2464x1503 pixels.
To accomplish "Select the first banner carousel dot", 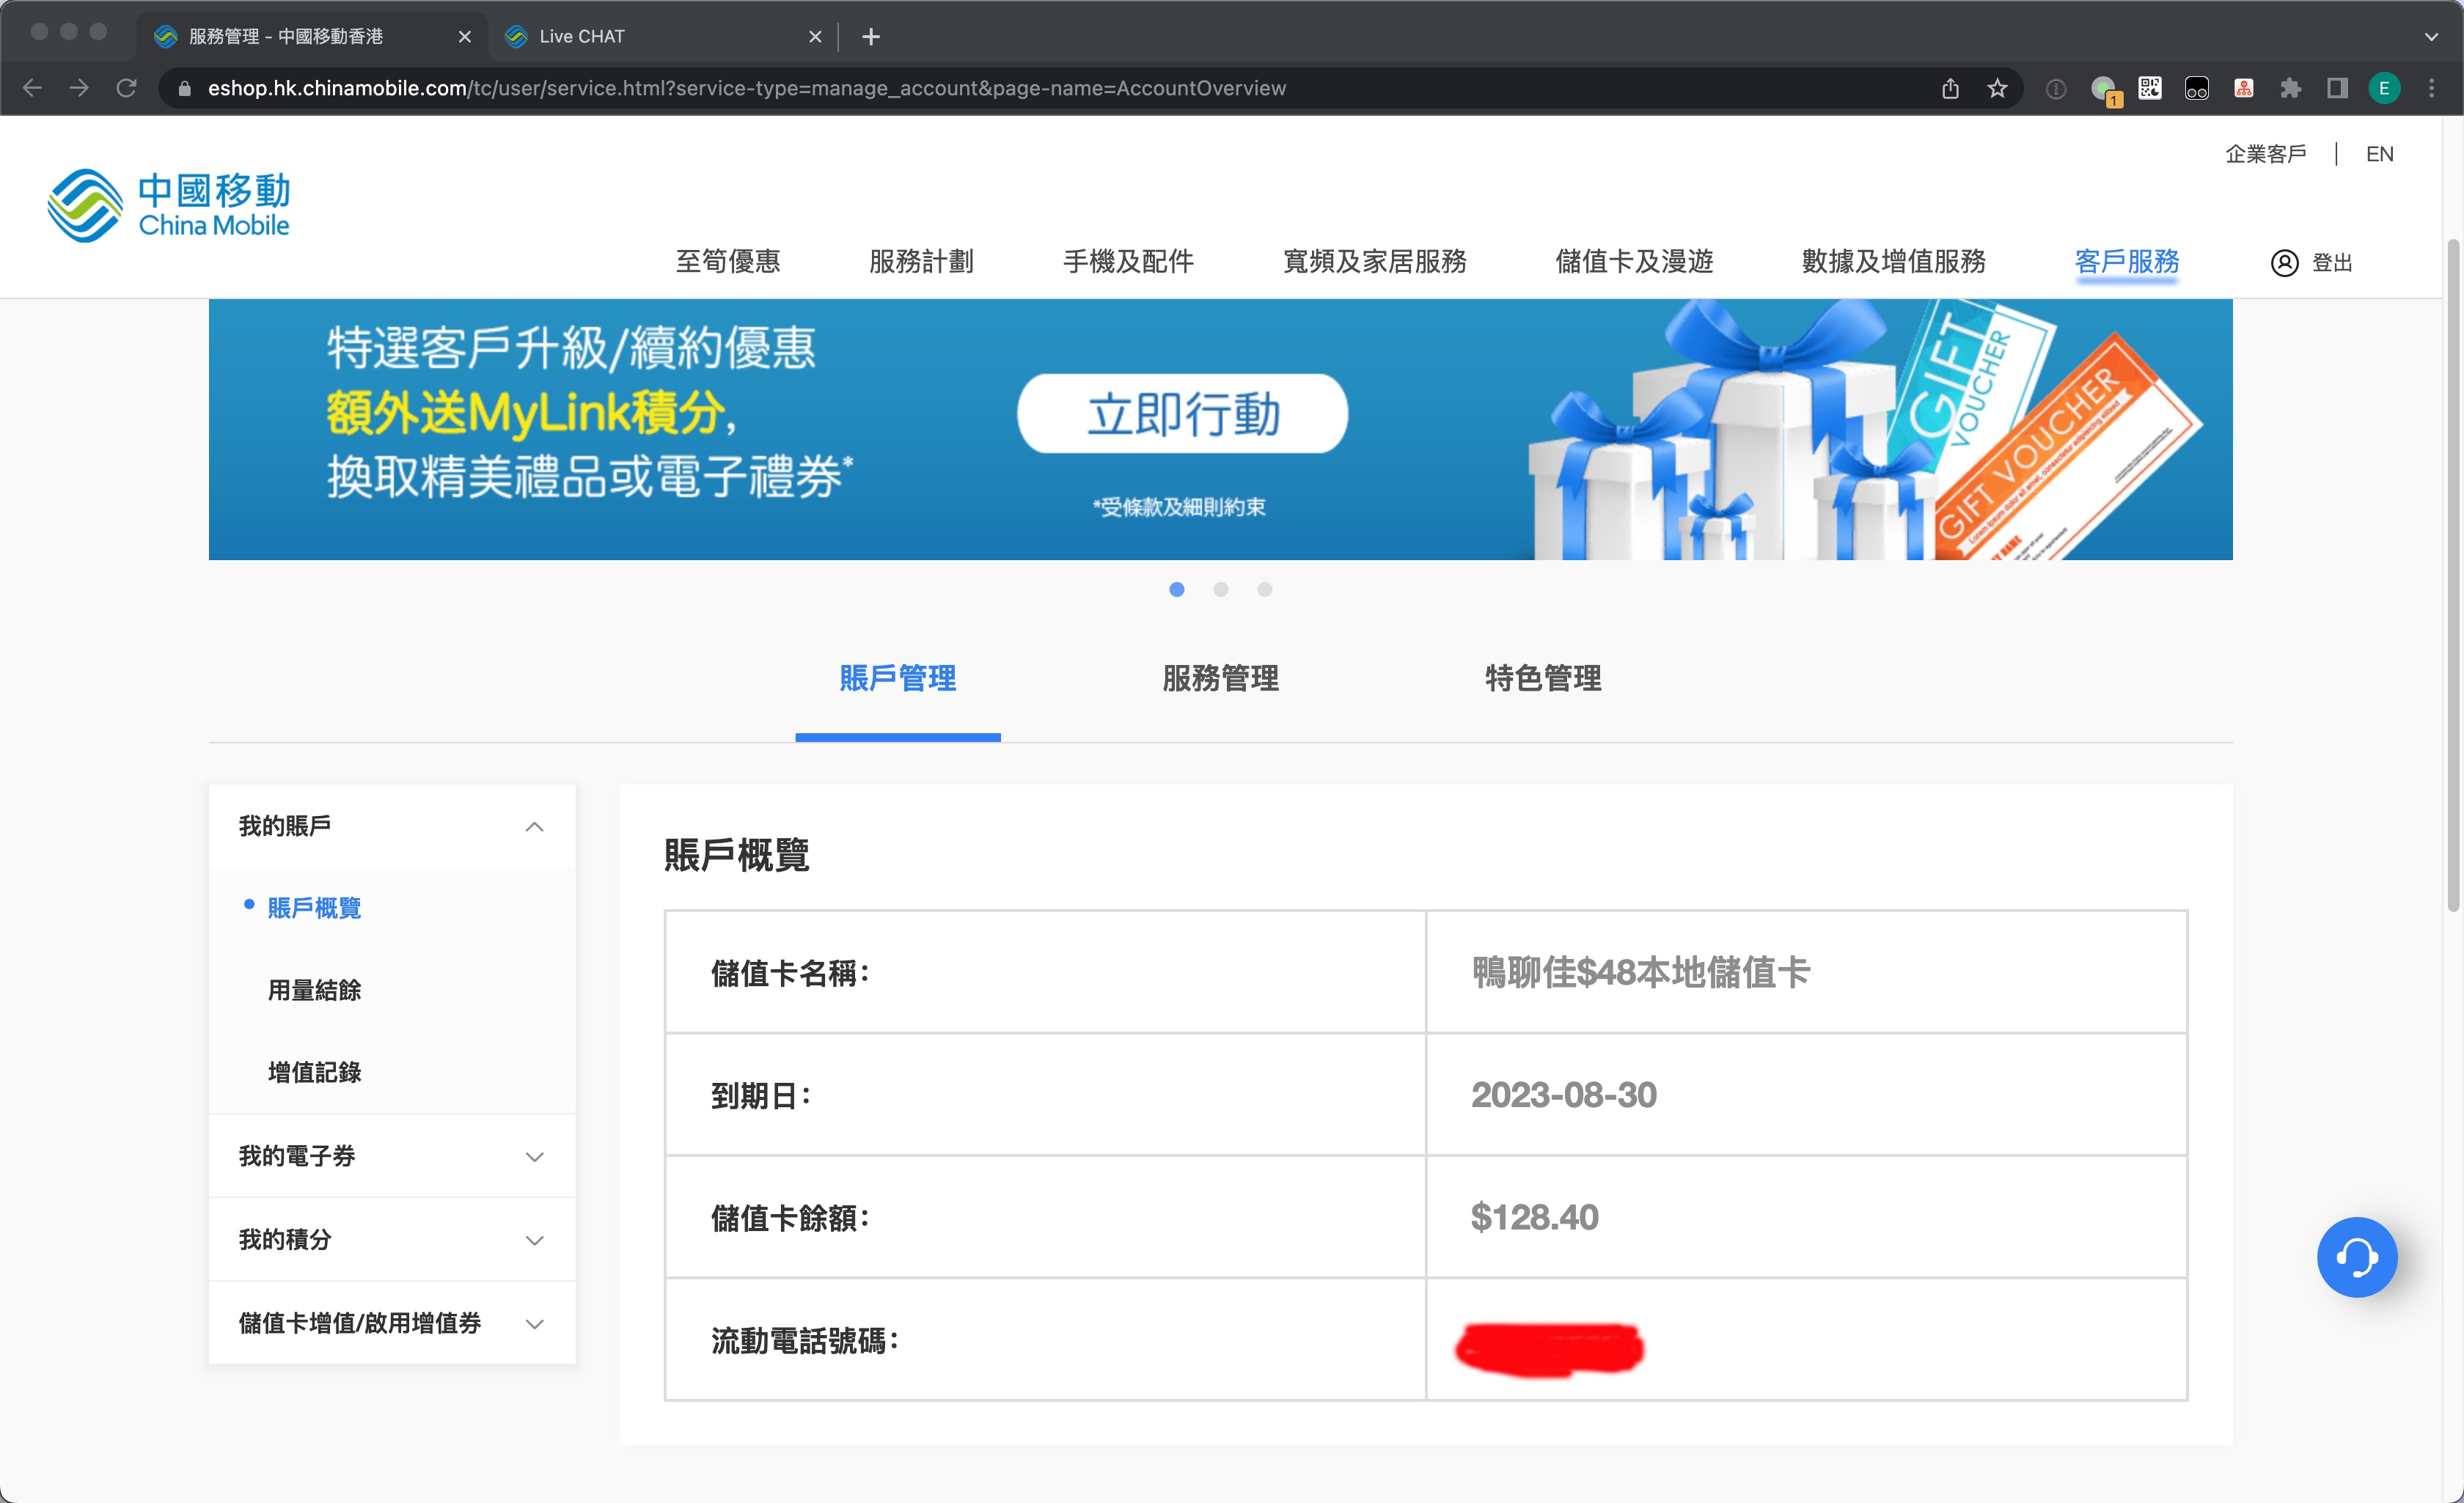I will pyautogui.click(x=1177, y=590).
